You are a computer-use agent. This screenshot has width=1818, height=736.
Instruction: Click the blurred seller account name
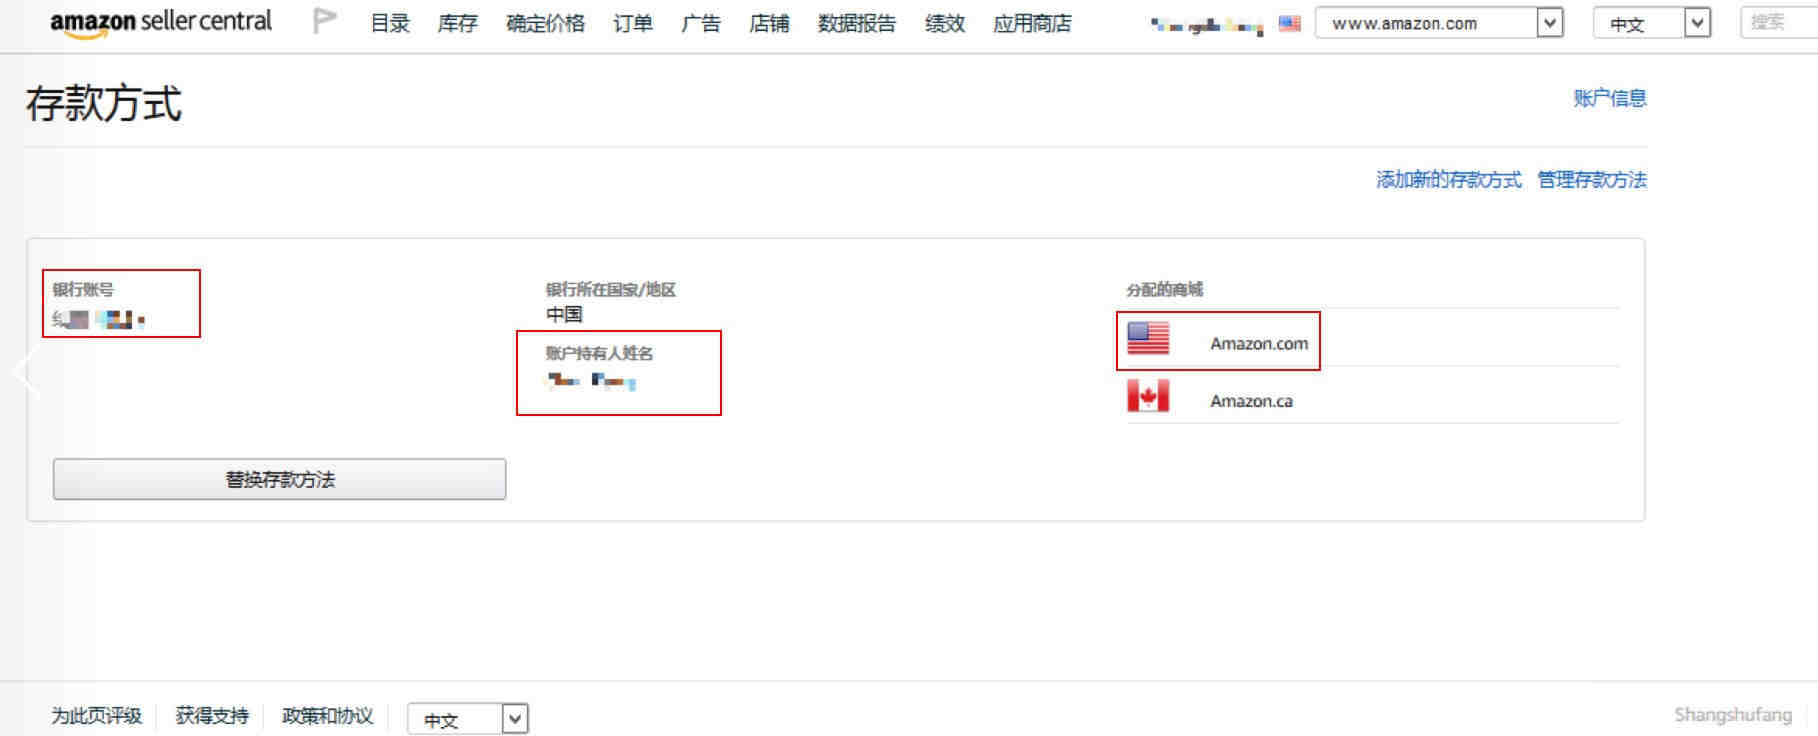click(x=1207, y=25)
